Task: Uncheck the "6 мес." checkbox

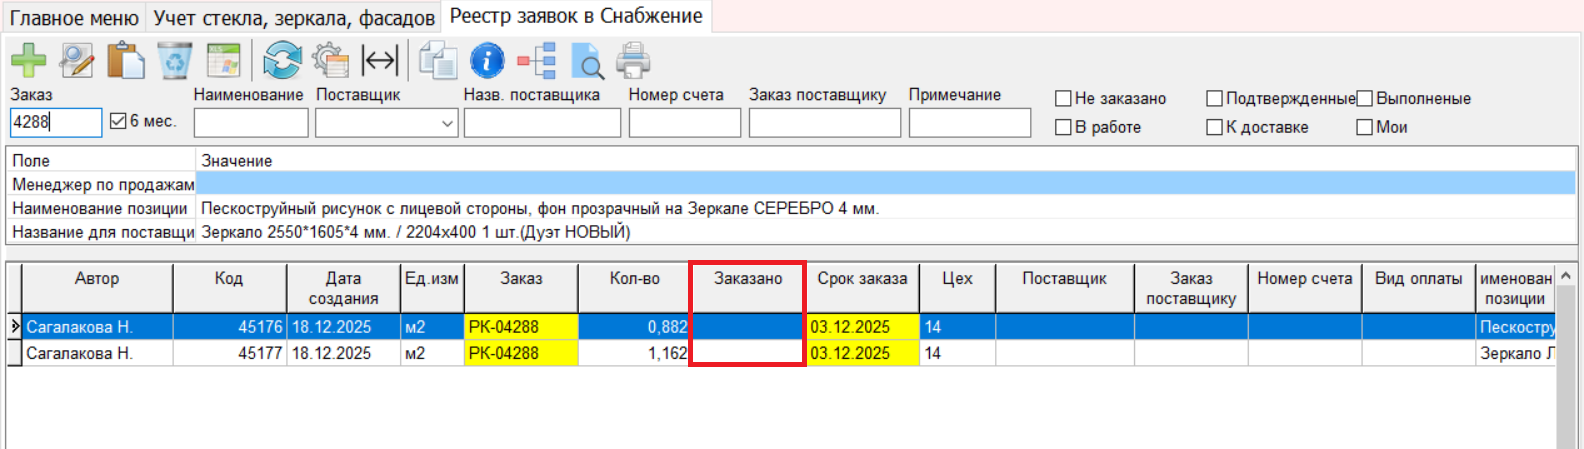Action: (118, 121)
